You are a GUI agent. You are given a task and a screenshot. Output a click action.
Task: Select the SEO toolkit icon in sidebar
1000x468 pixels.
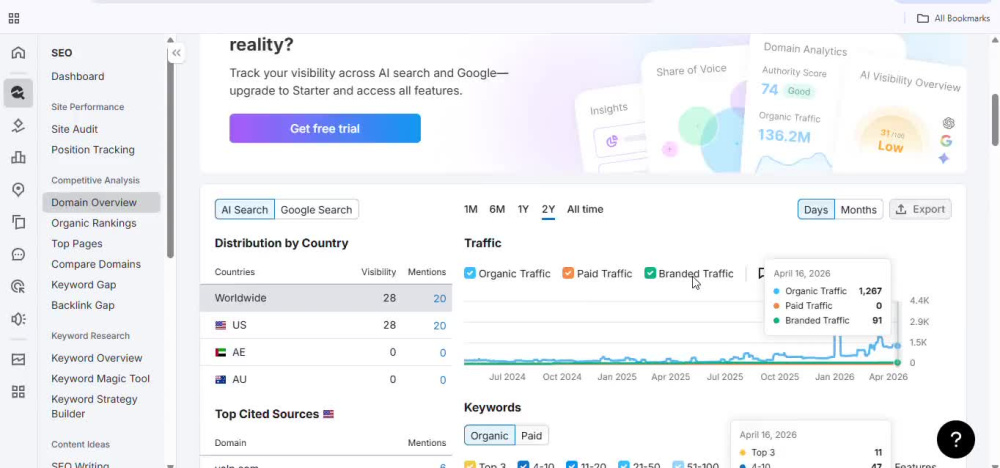[x=18, y=93]
